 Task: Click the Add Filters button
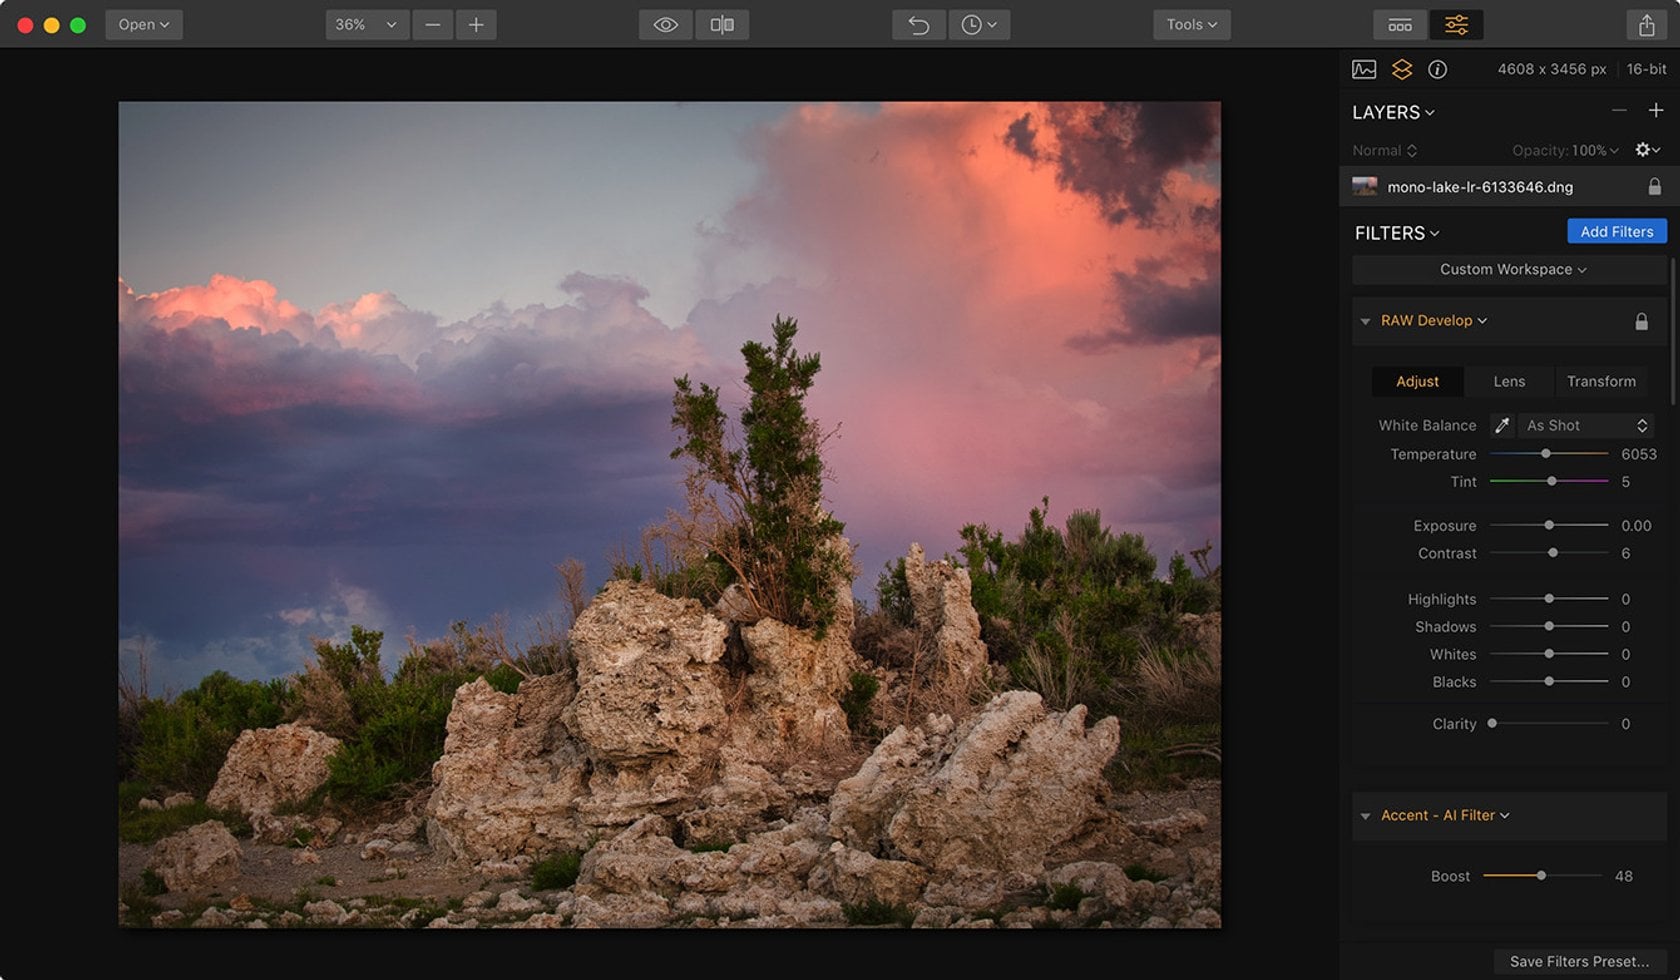pos(1616,231)
